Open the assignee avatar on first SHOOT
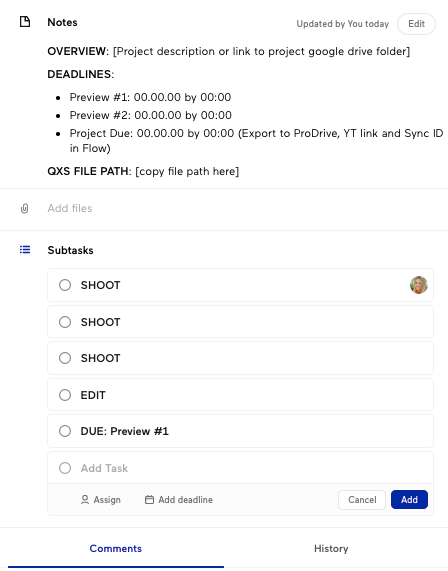The height and width of the screenshot is (571, 448). click(x=418, y=285)
